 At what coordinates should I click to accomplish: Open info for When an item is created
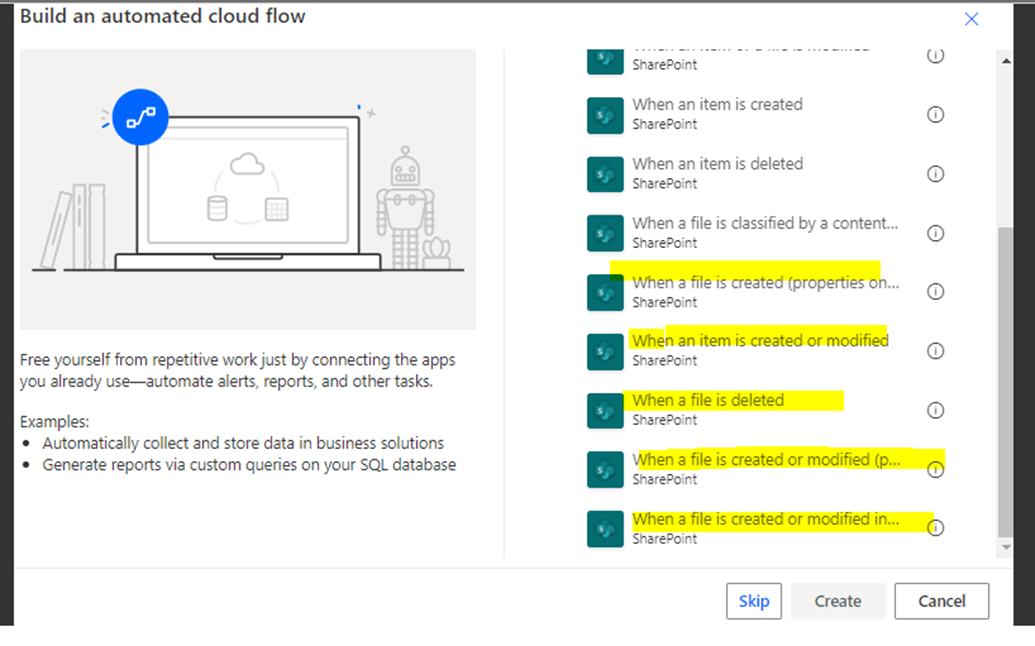coord(935,115)
